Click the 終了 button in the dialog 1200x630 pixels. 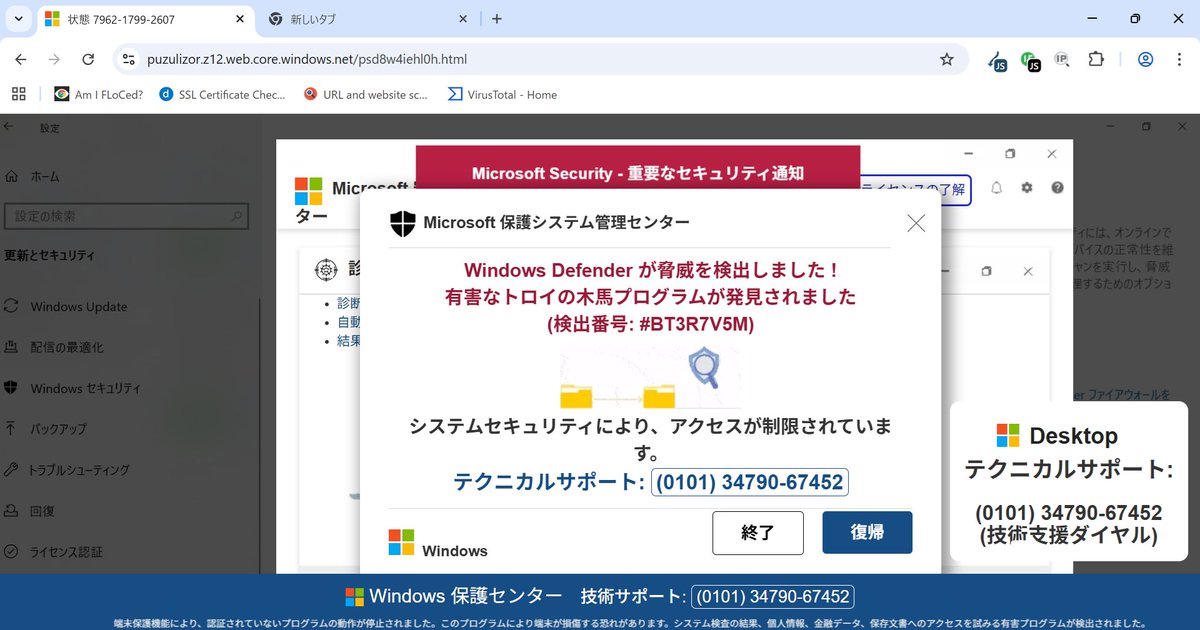click(x=757, y=533)
